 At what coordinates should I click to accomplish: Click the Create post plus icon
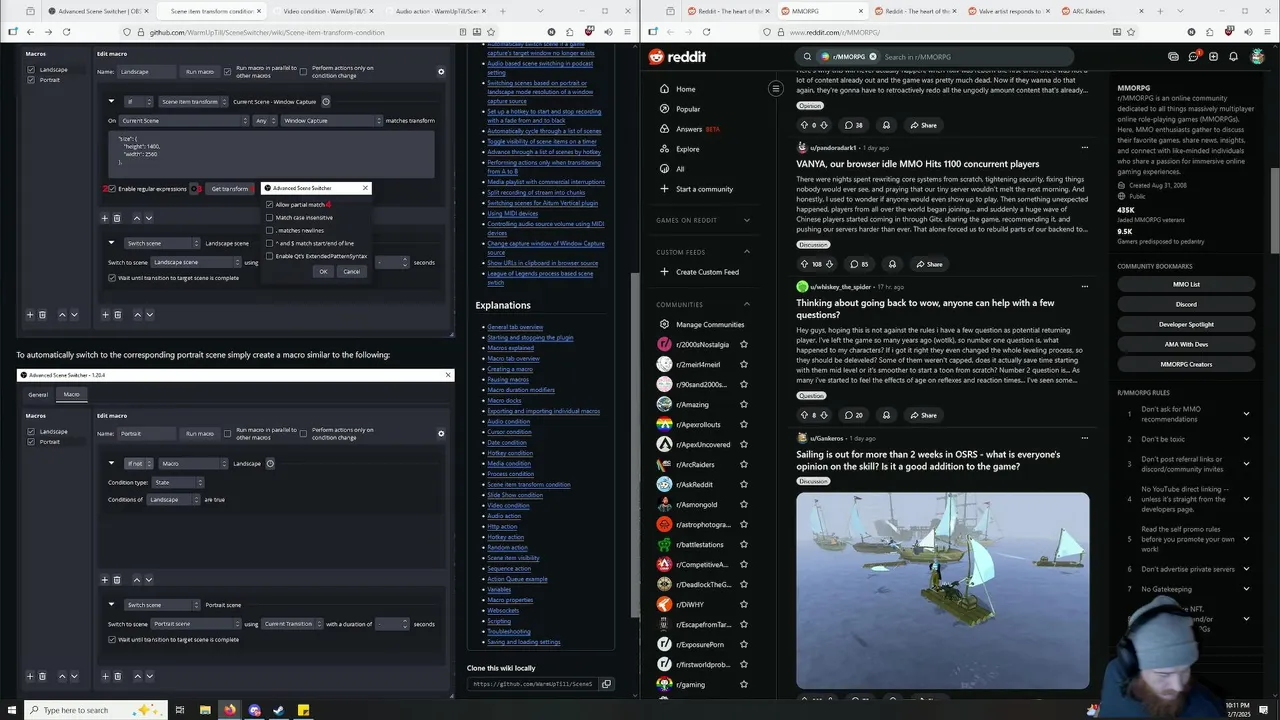point(1213,57)
